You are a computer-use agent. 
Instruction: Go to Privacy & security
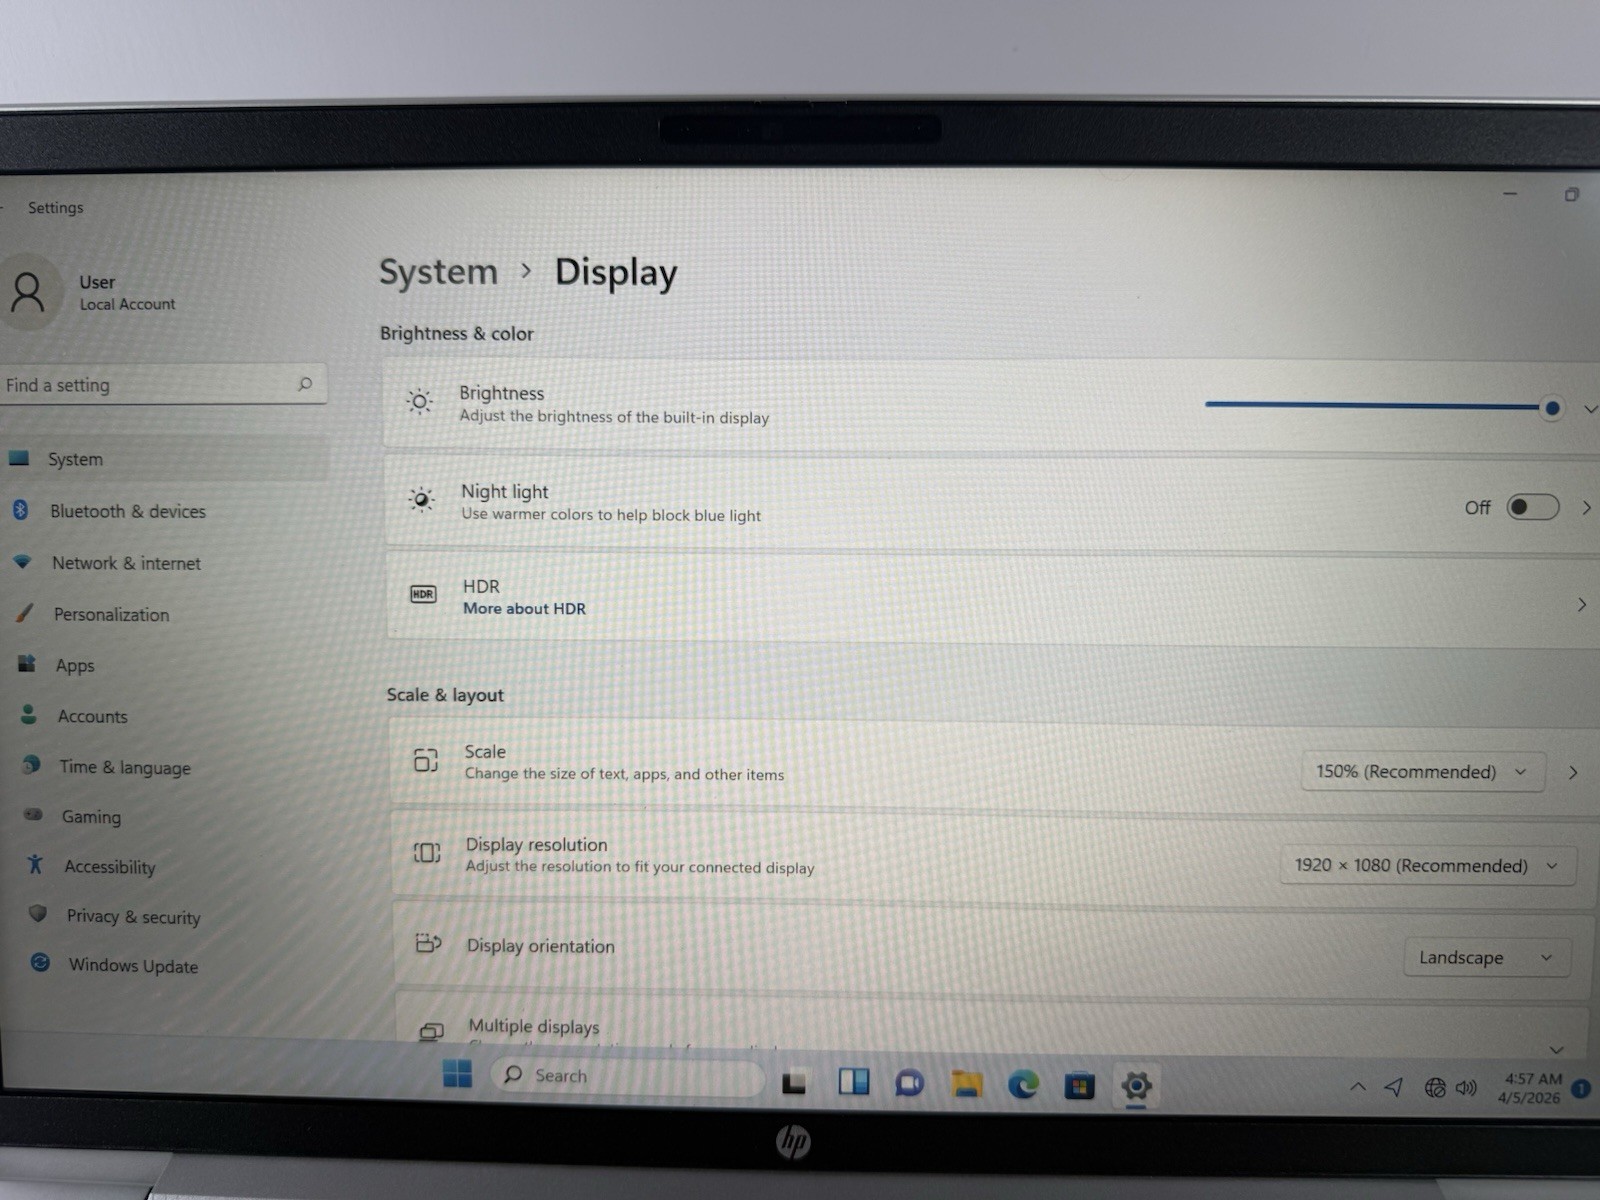133,916
